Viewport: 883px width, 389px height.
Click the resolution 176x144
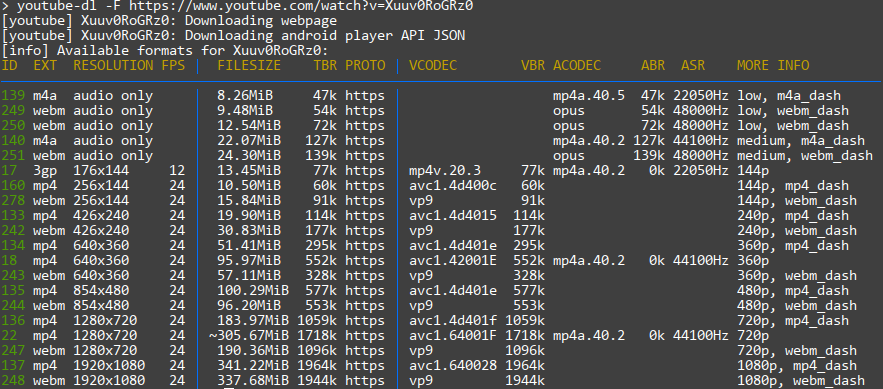(x=101, y=171)
